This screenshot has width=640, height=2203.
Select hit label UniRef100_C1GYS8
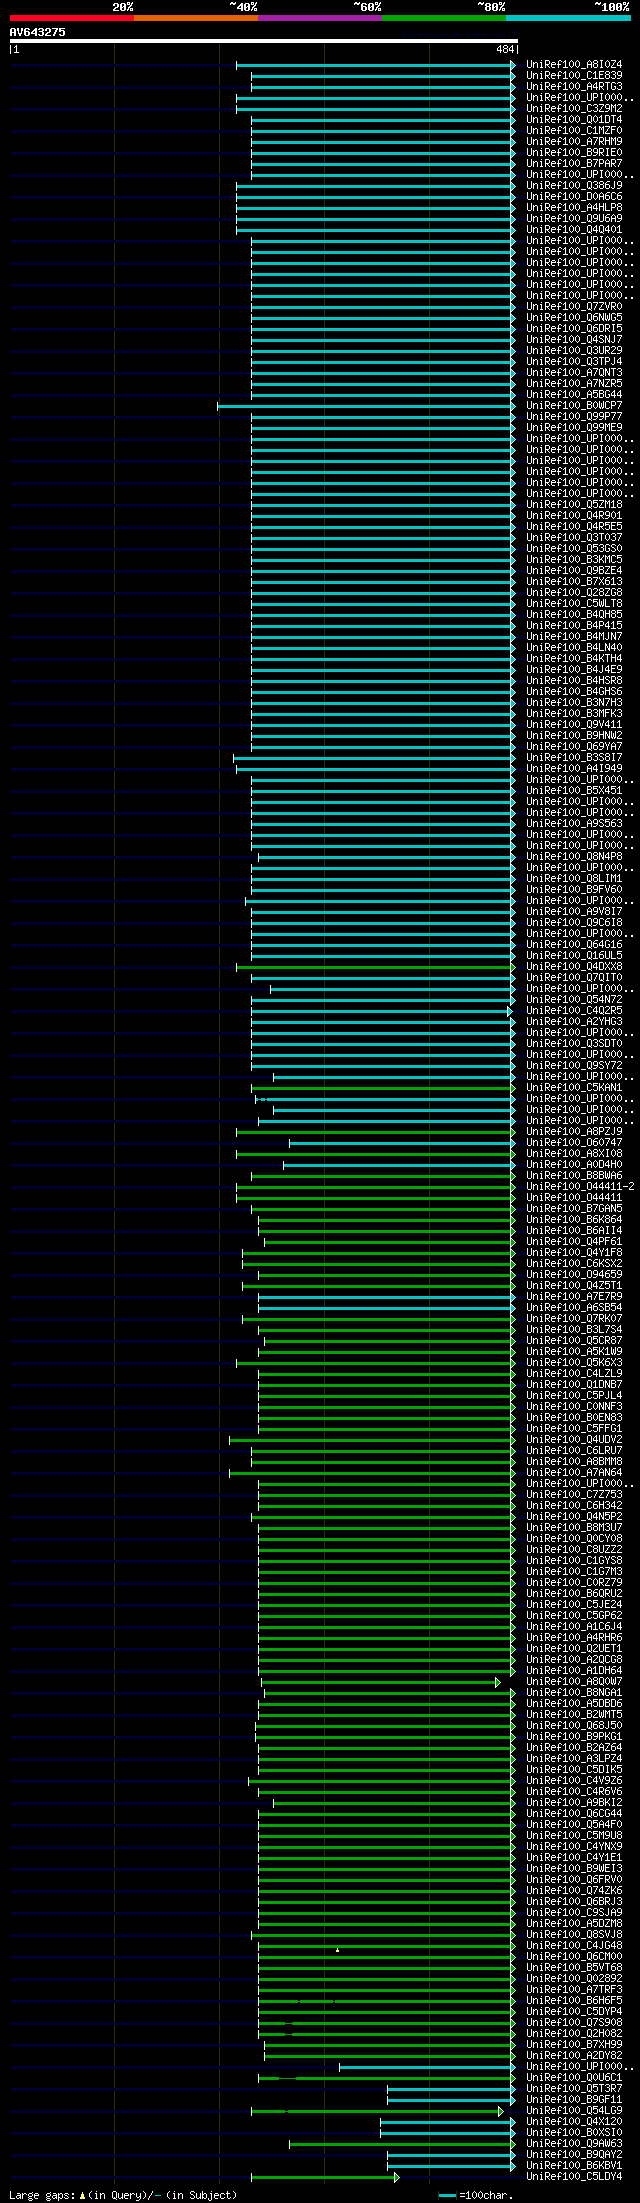[574, 1560]
